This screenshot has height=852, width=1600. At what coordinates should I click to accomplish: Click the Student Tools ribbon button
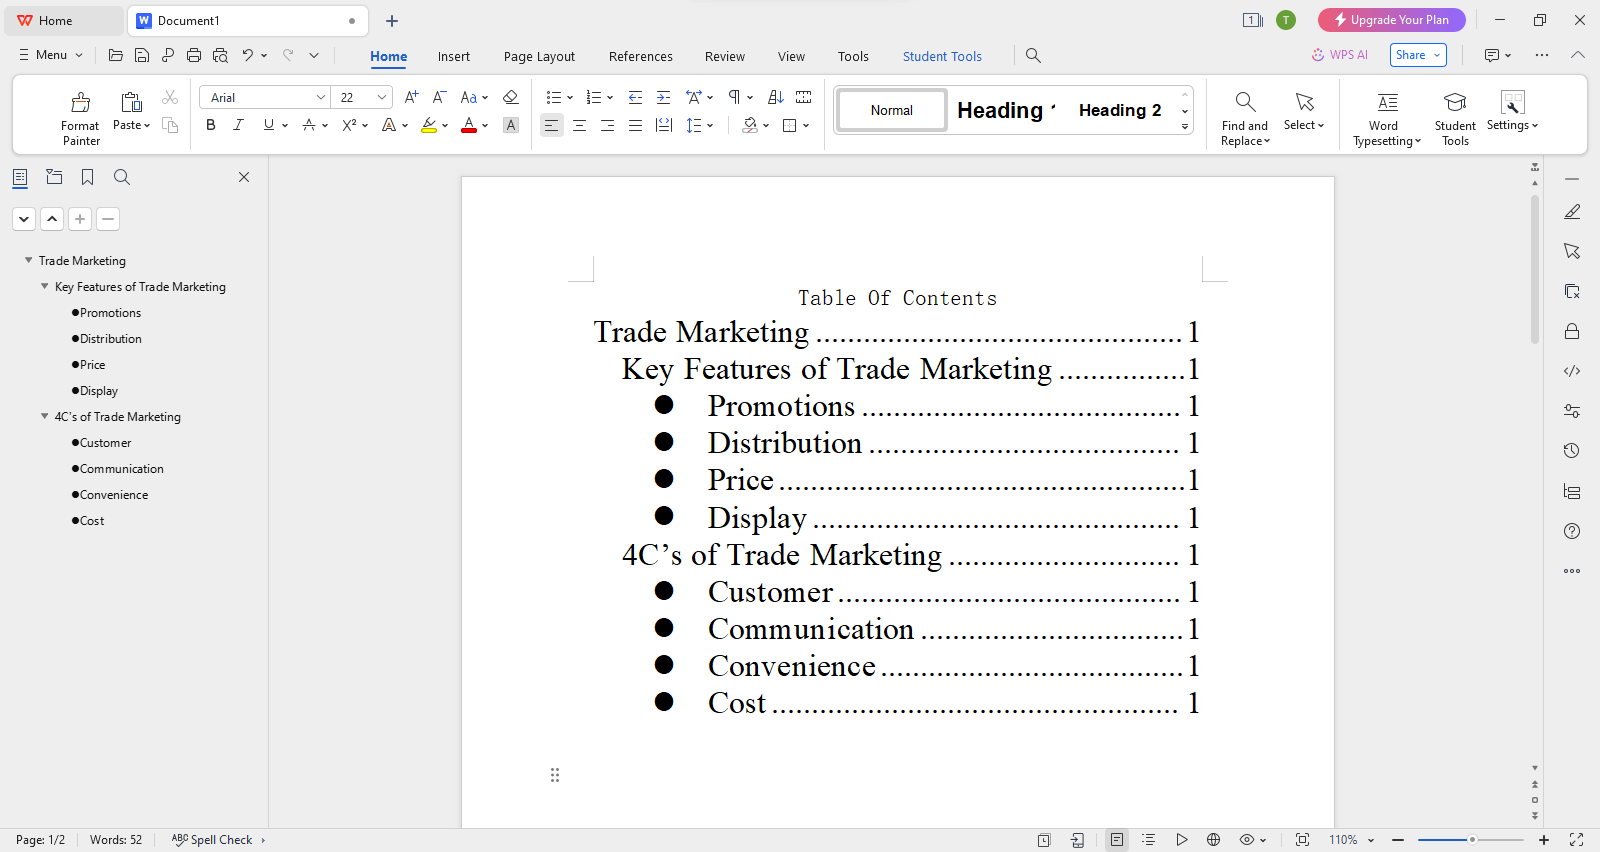pyautogui.click(x=1455, y=118)
